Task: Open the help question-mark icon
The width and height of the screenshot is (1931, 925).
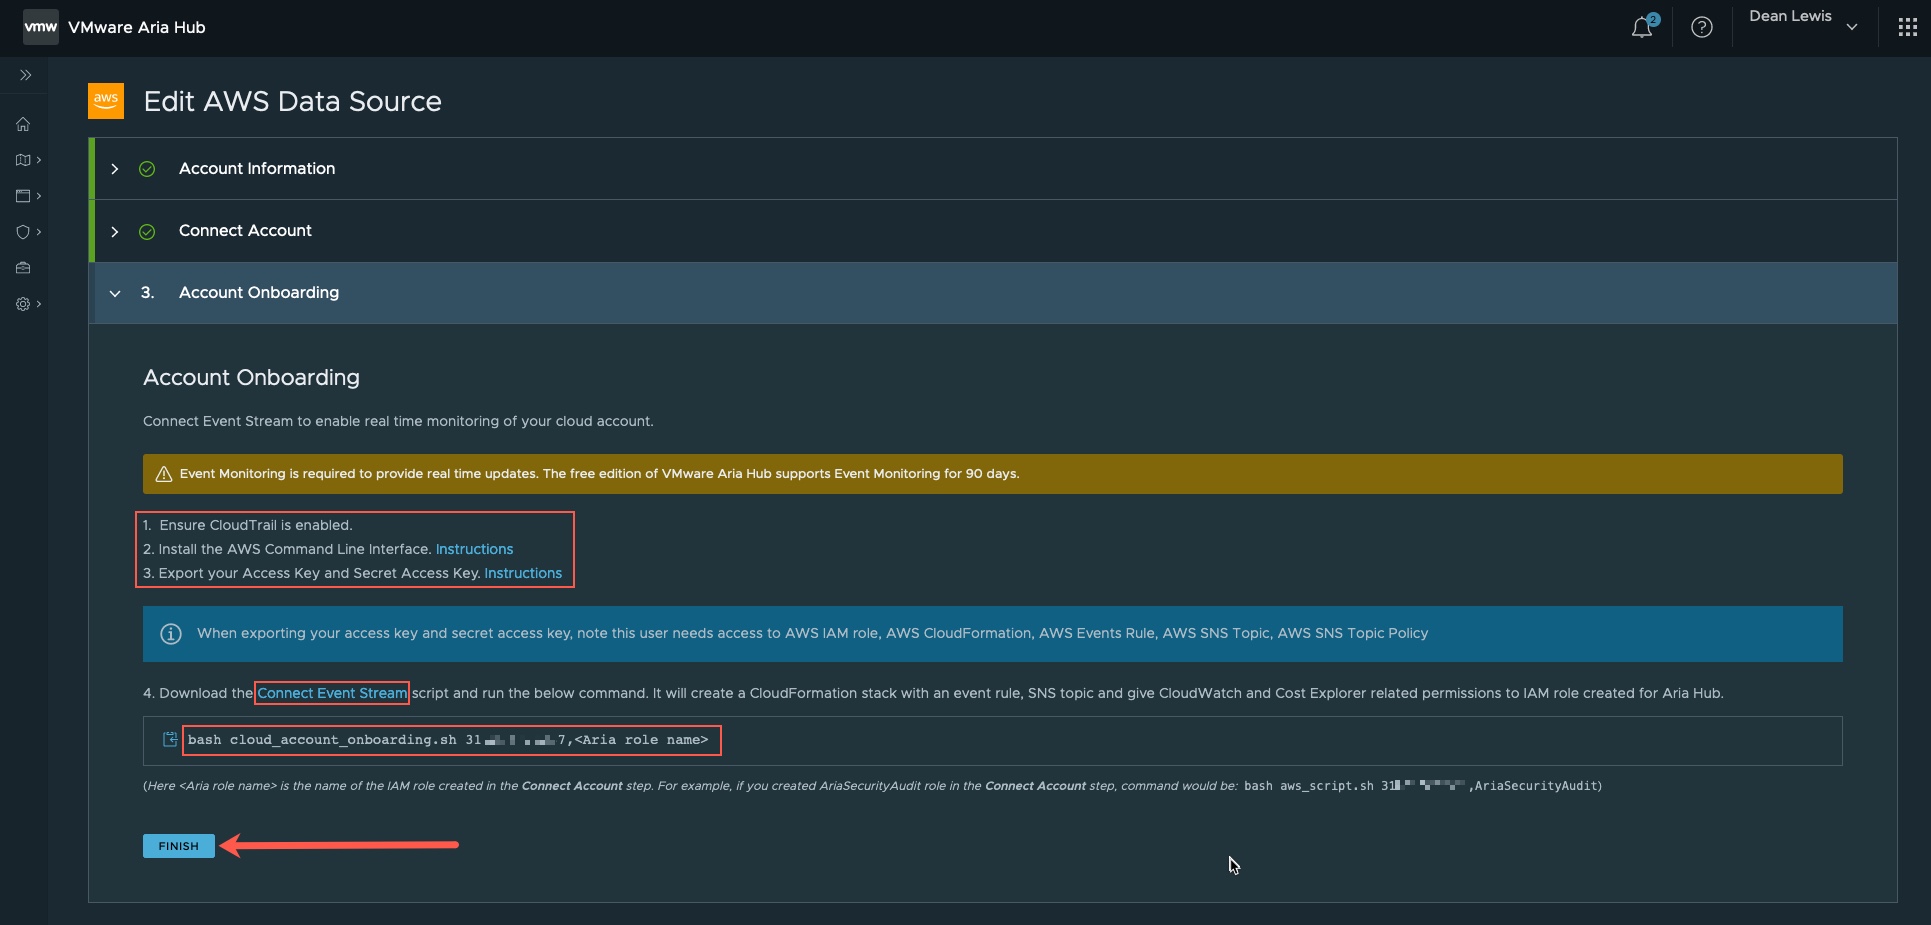Action: click(1702, 27)
